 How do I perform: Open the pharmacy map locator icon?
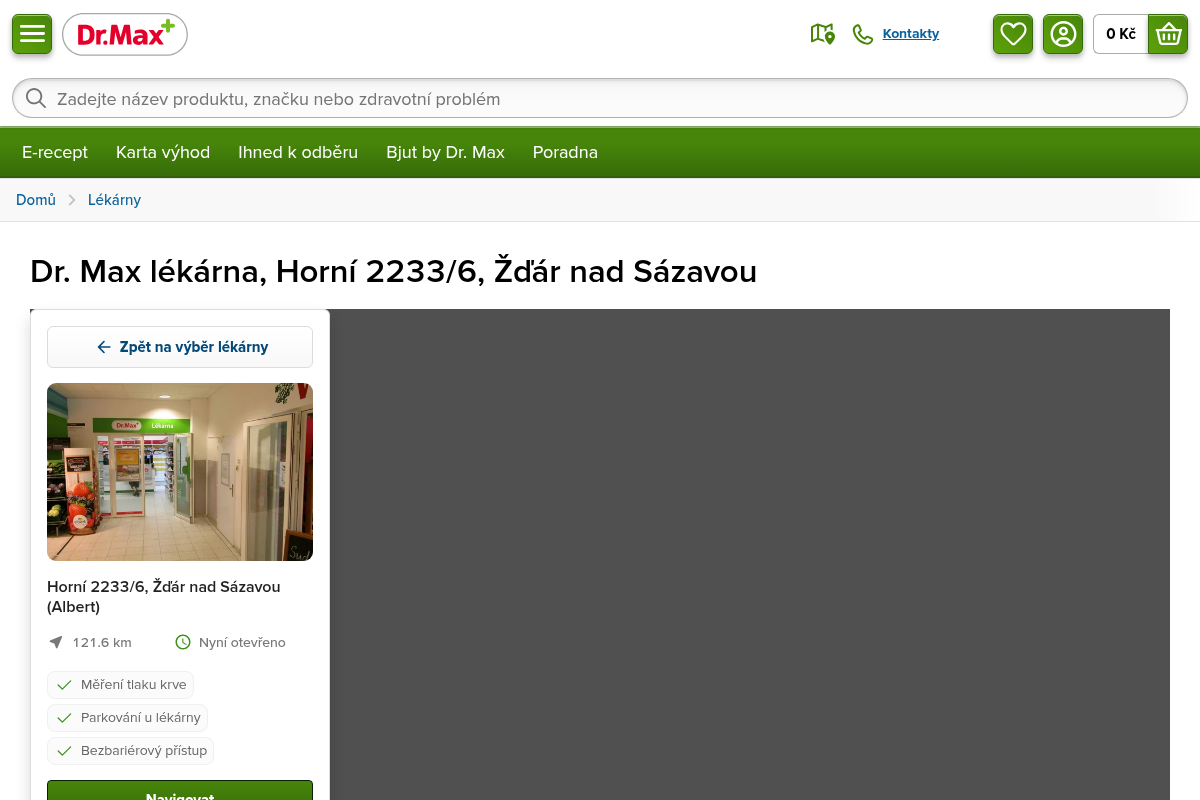[822, 34]
